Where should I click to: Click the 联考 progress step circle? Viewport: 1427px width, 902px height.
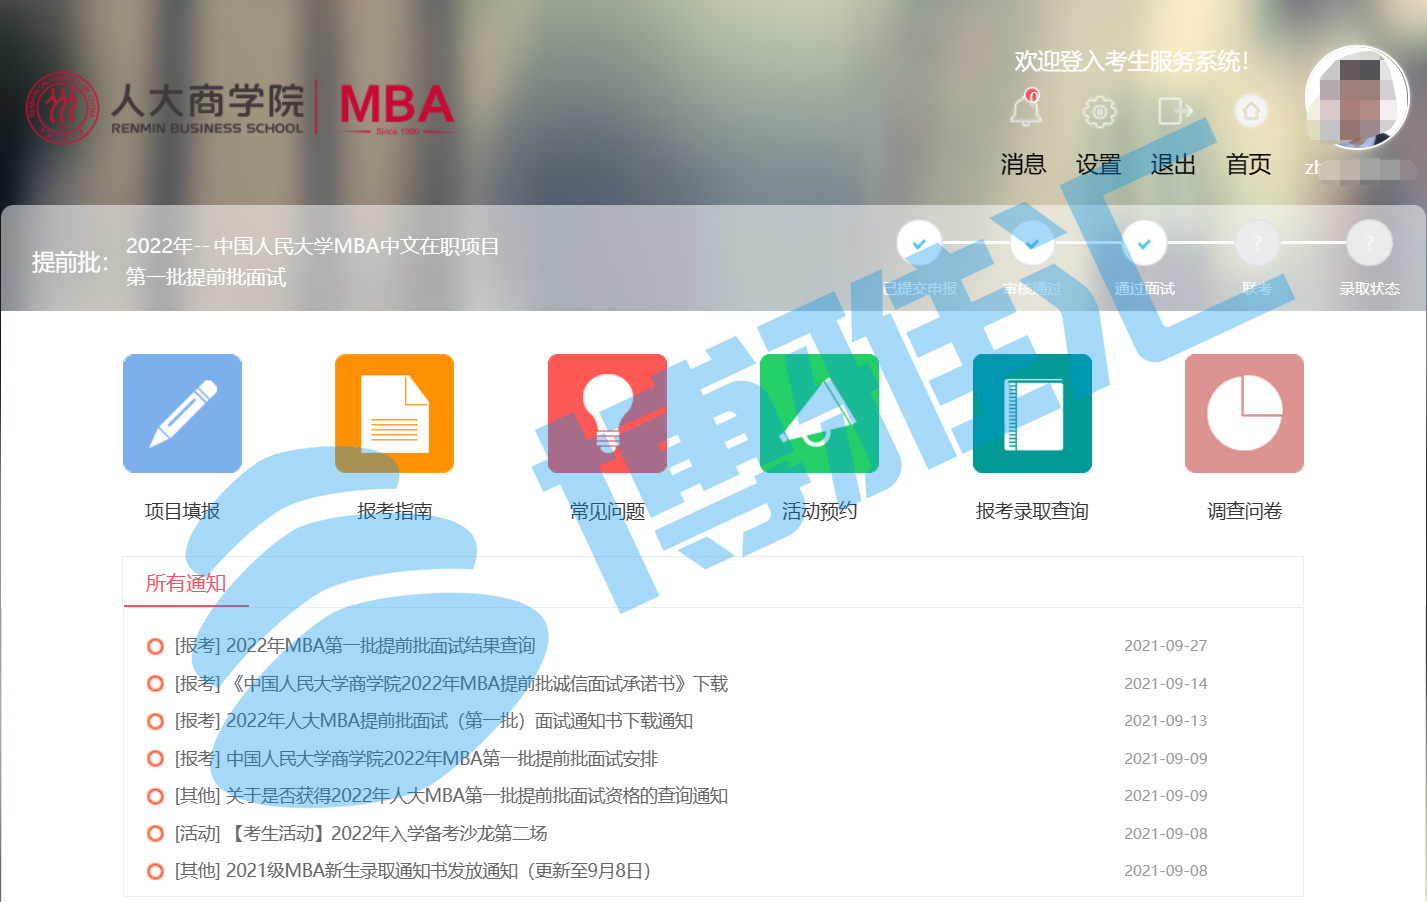point(1257,243)
